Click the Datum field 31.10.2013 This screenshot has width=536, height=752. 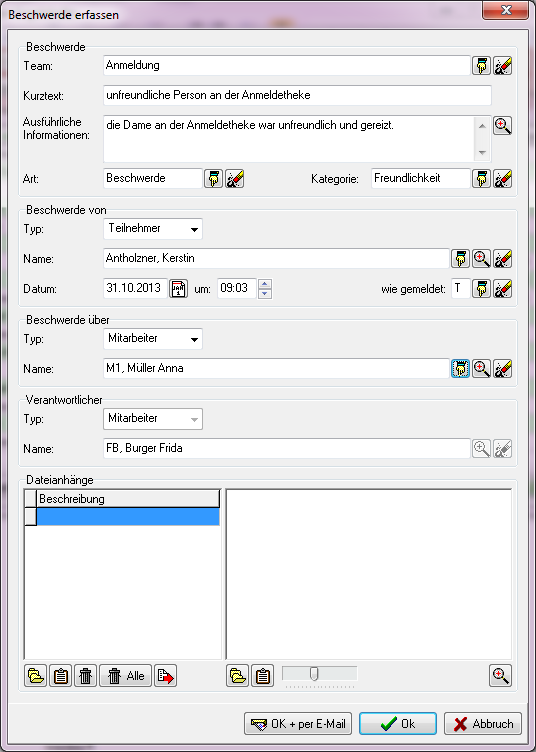136,289
